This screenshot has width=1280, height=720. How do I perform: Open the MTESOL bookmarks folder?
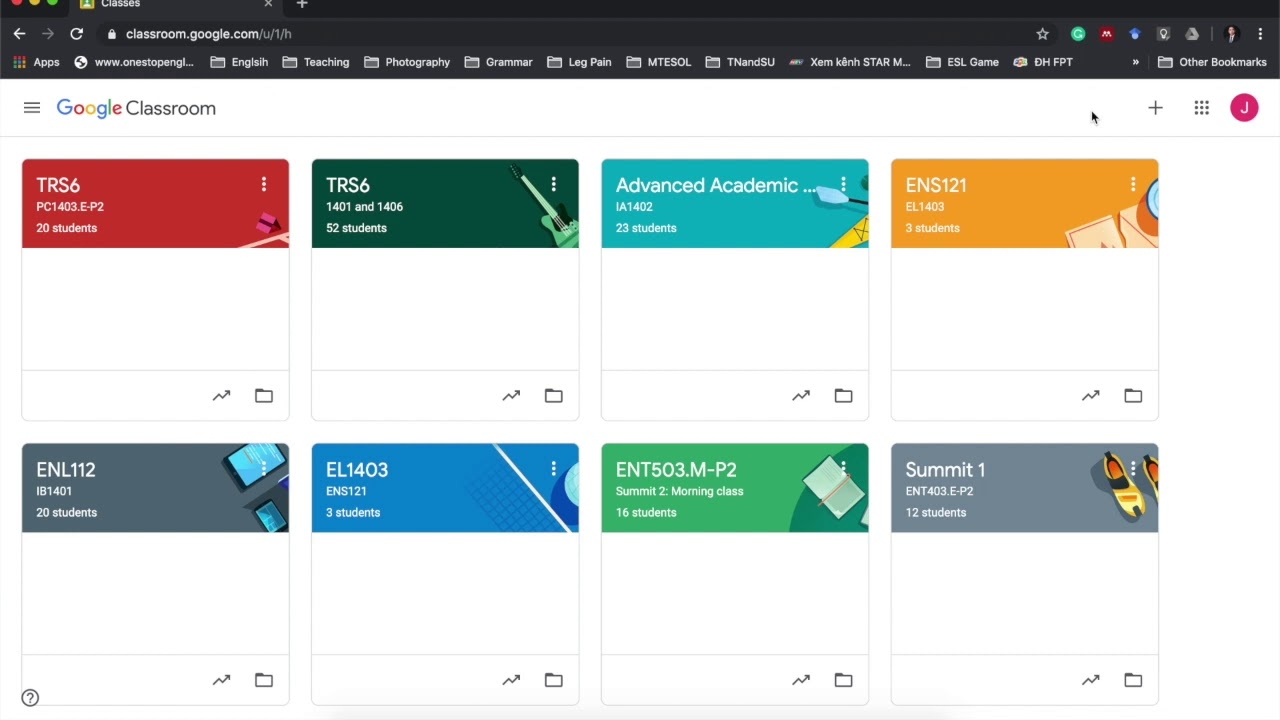pos(659,62)
